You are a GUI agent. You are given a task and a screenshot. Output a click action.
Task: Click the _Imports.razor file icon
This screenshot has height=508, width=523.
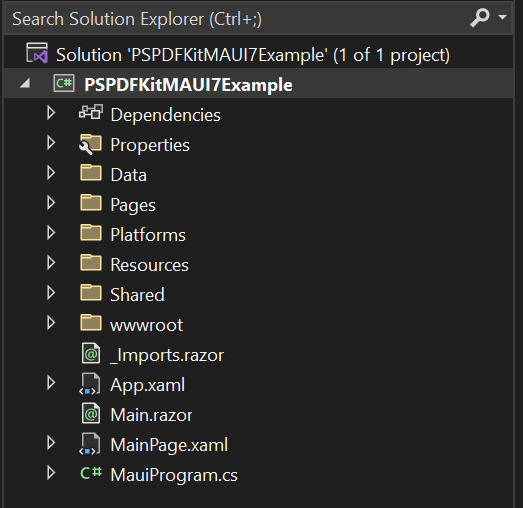[91, 353]
